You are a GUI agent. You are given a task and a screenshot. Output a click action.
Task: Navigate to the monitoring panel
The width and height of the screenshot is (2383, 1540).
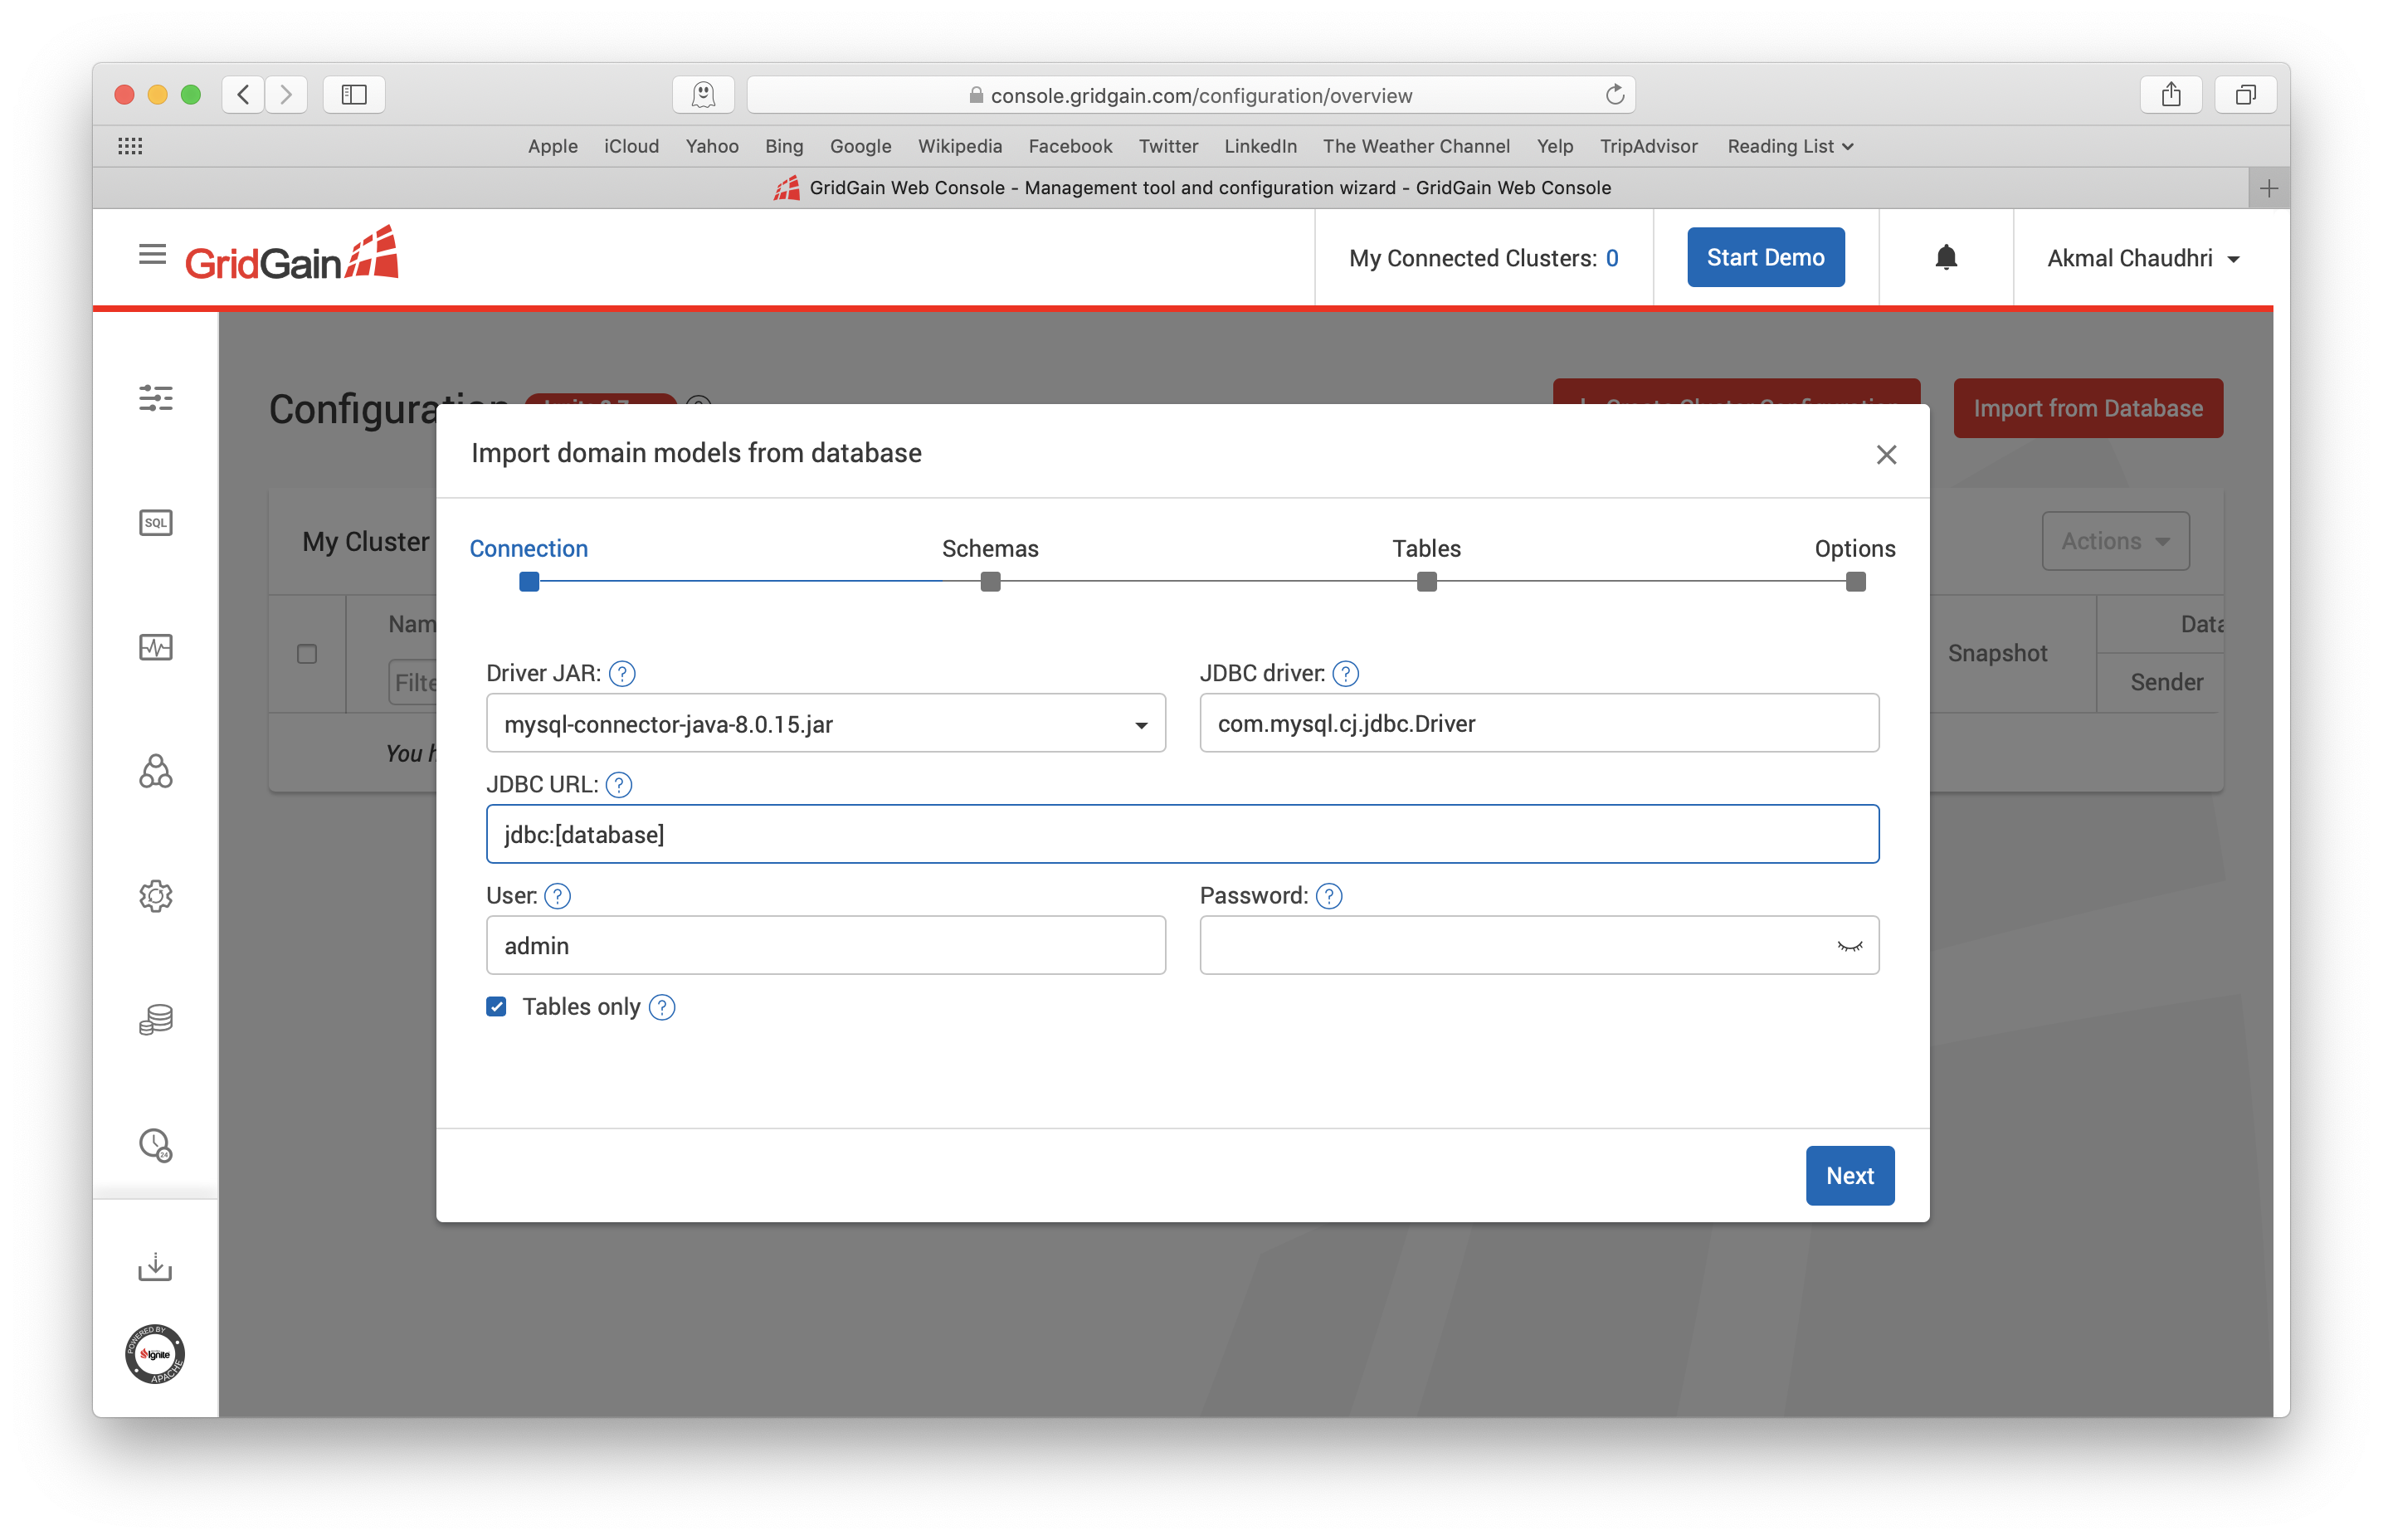pos(156,647)
